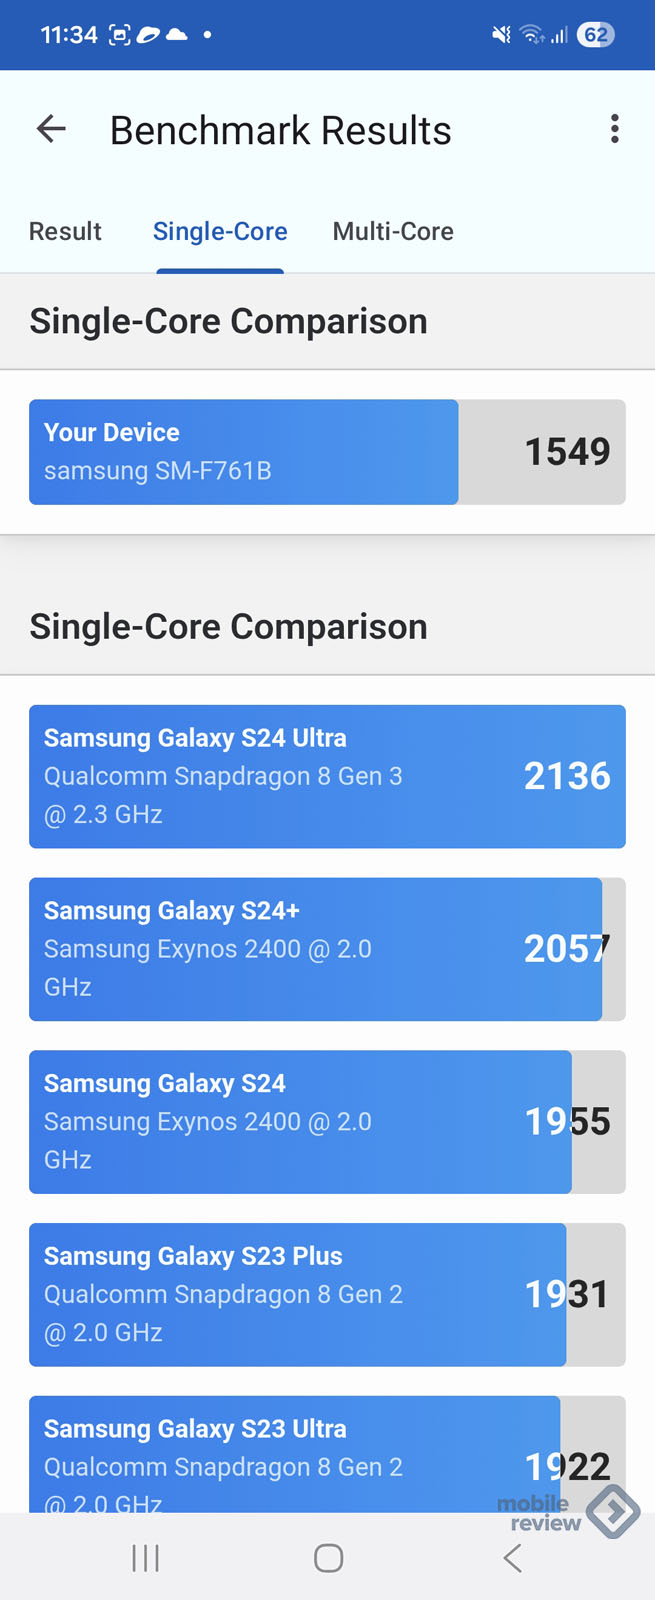This screenshot has width=655, height=1600.
Task: Tap the battery indicator showing 62
Action: tap(596, 35)
